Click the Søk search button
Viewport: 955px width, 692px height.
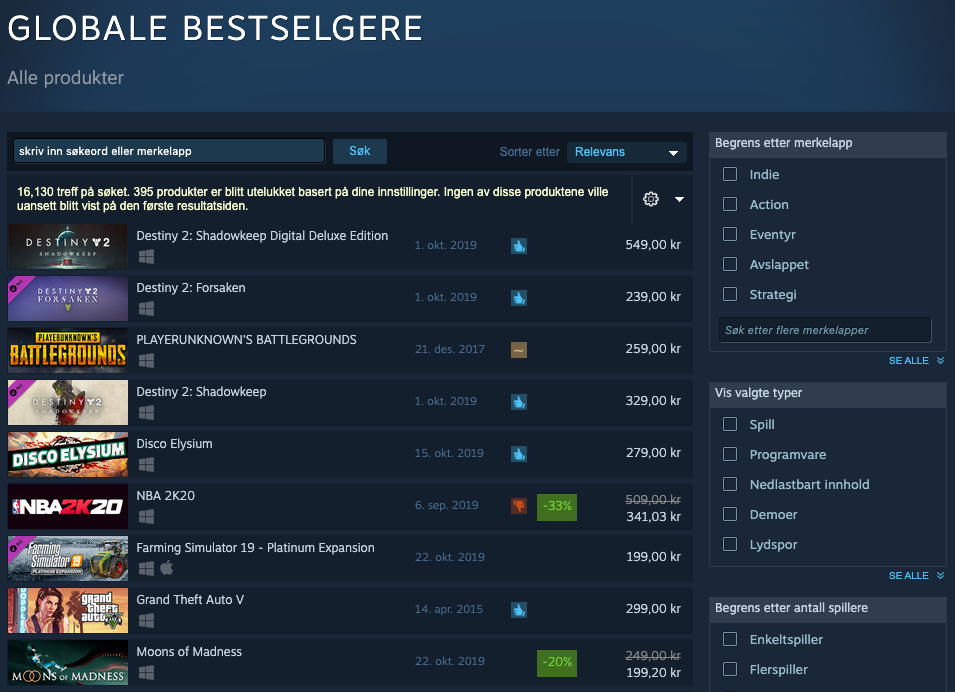pos(359,151)
